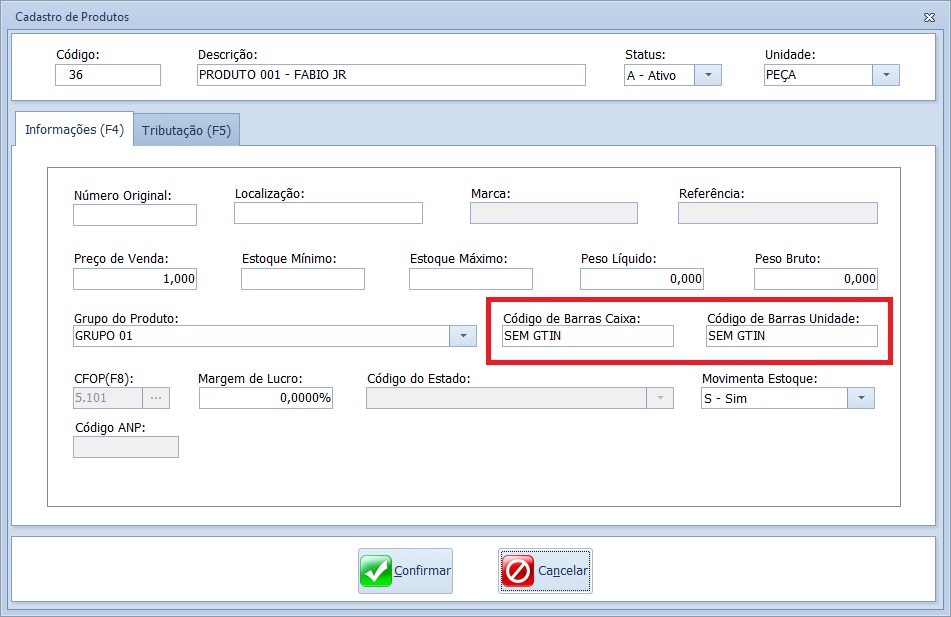Click the Código de Barras Unidade field
951x617 pixels.
coord(791,336)
